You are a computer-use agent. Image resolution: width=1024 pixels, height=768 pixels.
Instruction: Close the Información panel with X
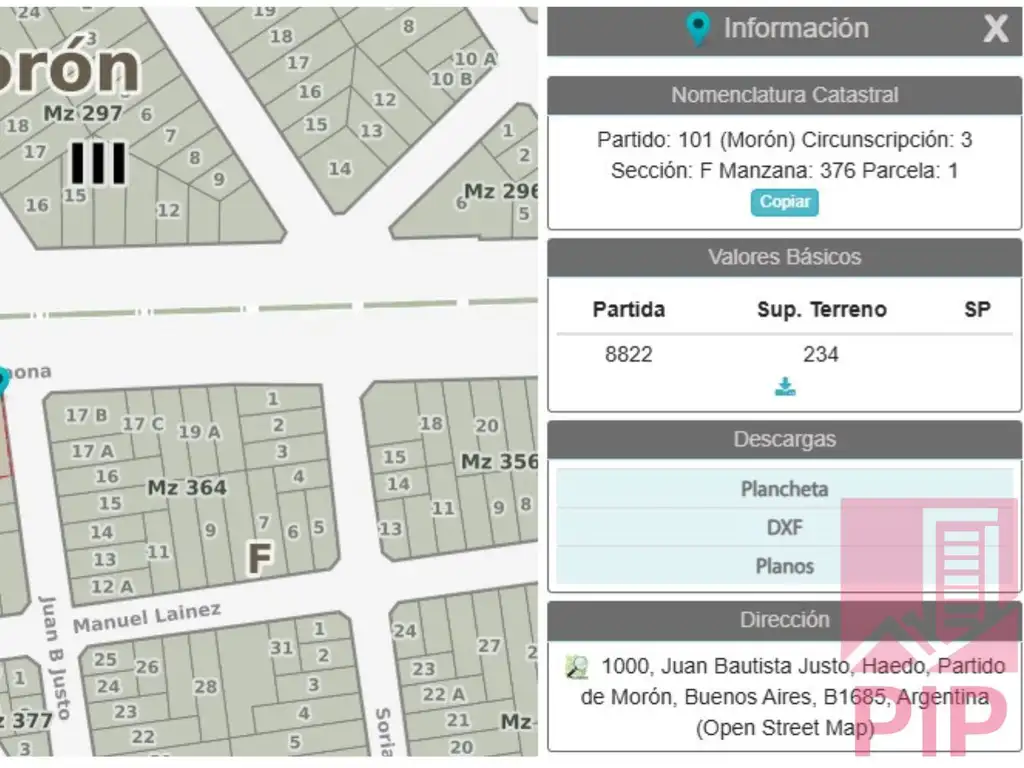(x=995, y=29)
